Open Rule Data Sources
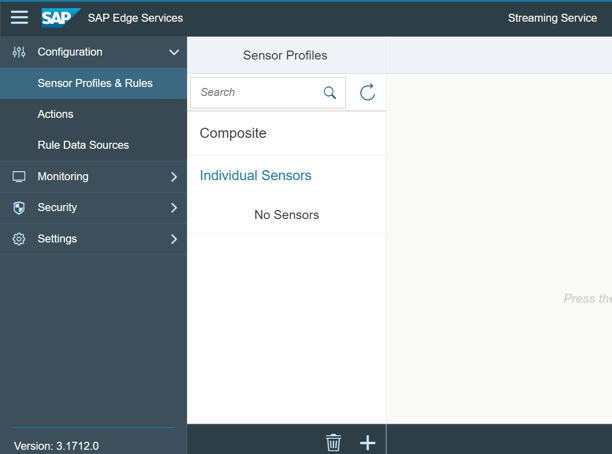This screenshot has width=612, height=454. (x=93, y=145)
